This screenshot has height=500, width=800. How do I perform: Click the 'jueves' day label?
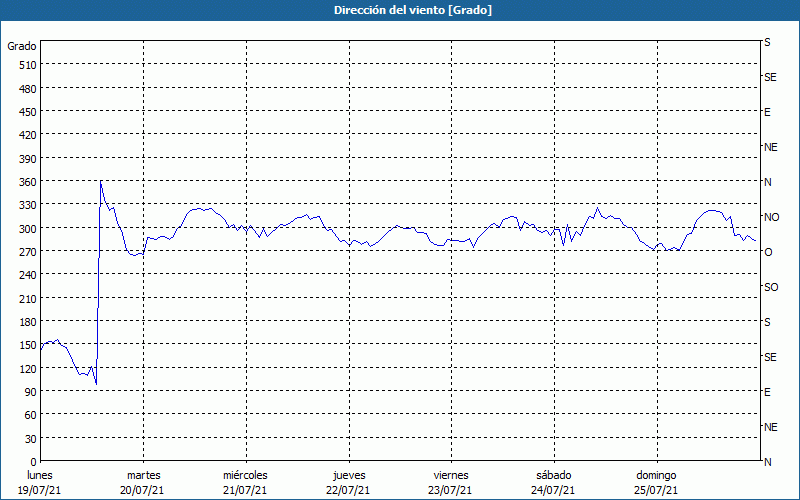tap(349, 476)
